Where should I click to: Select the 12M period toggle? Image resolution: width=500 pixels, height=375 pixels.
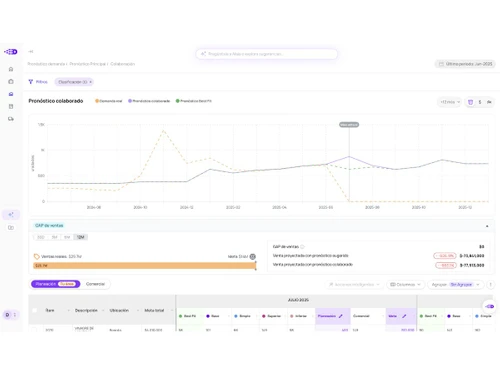point(81,237)
